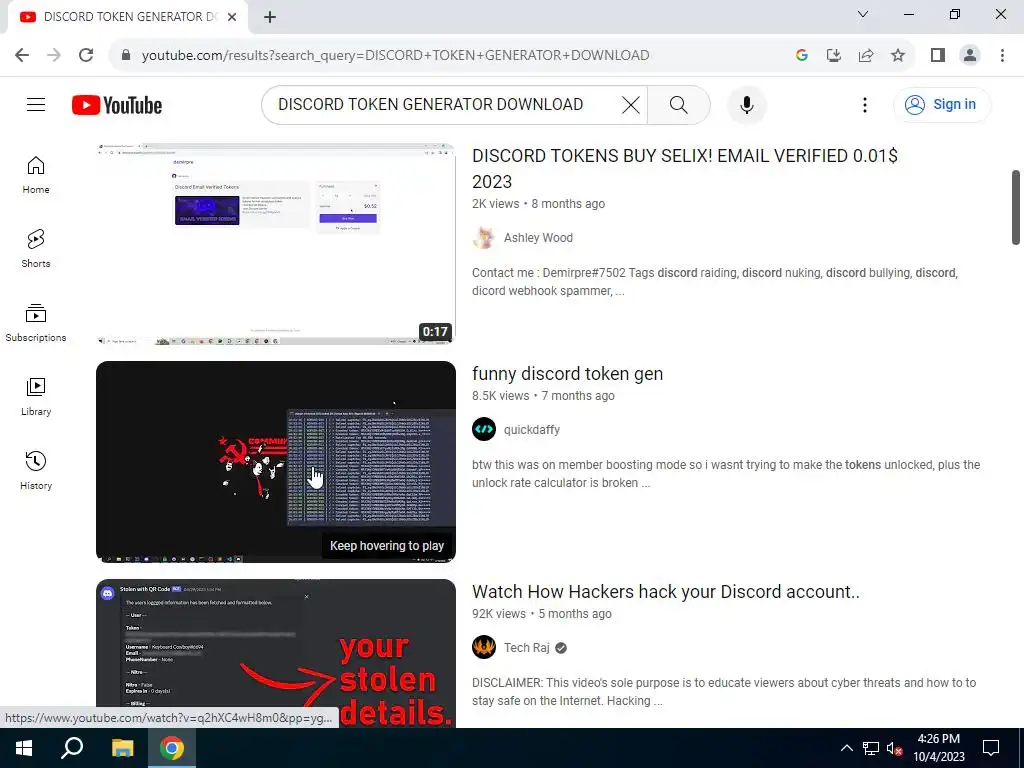Viewport: 1024px width, 768px height.
Task: Open Subscriptions in the sidebar
Action: [36, 323]
